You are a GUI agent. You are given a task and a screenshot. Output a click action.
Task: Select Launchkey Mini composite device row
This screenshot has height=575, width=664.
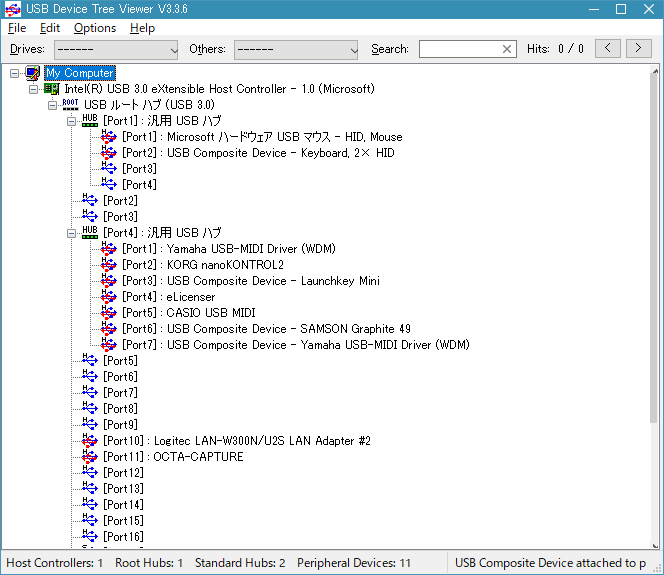tap(251, 281)
